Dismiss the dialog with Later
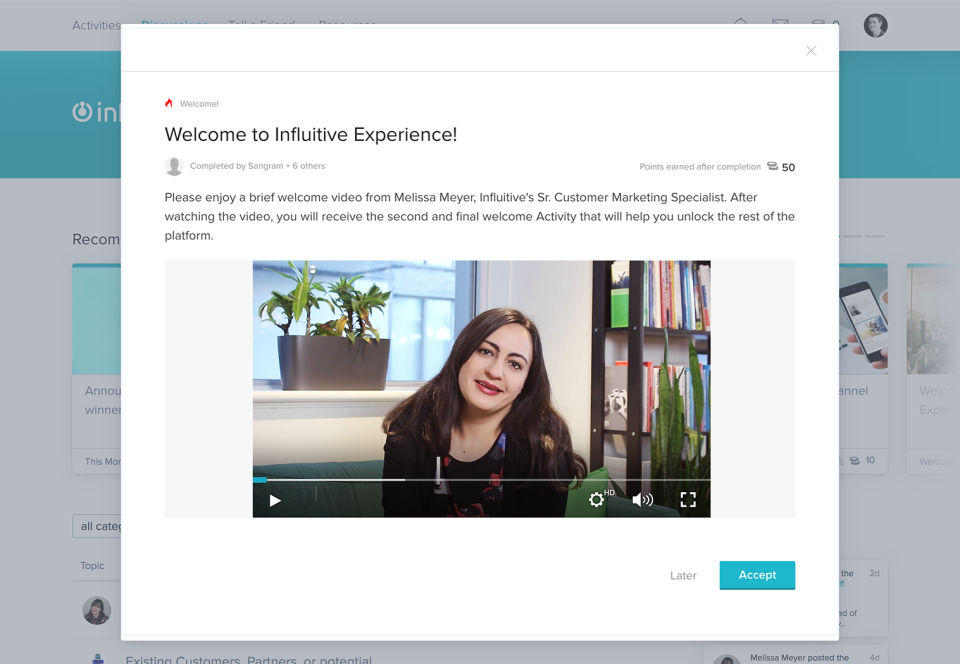Viewport: 960px width, 664px height. pyautogui.click(x=683, y=575)
